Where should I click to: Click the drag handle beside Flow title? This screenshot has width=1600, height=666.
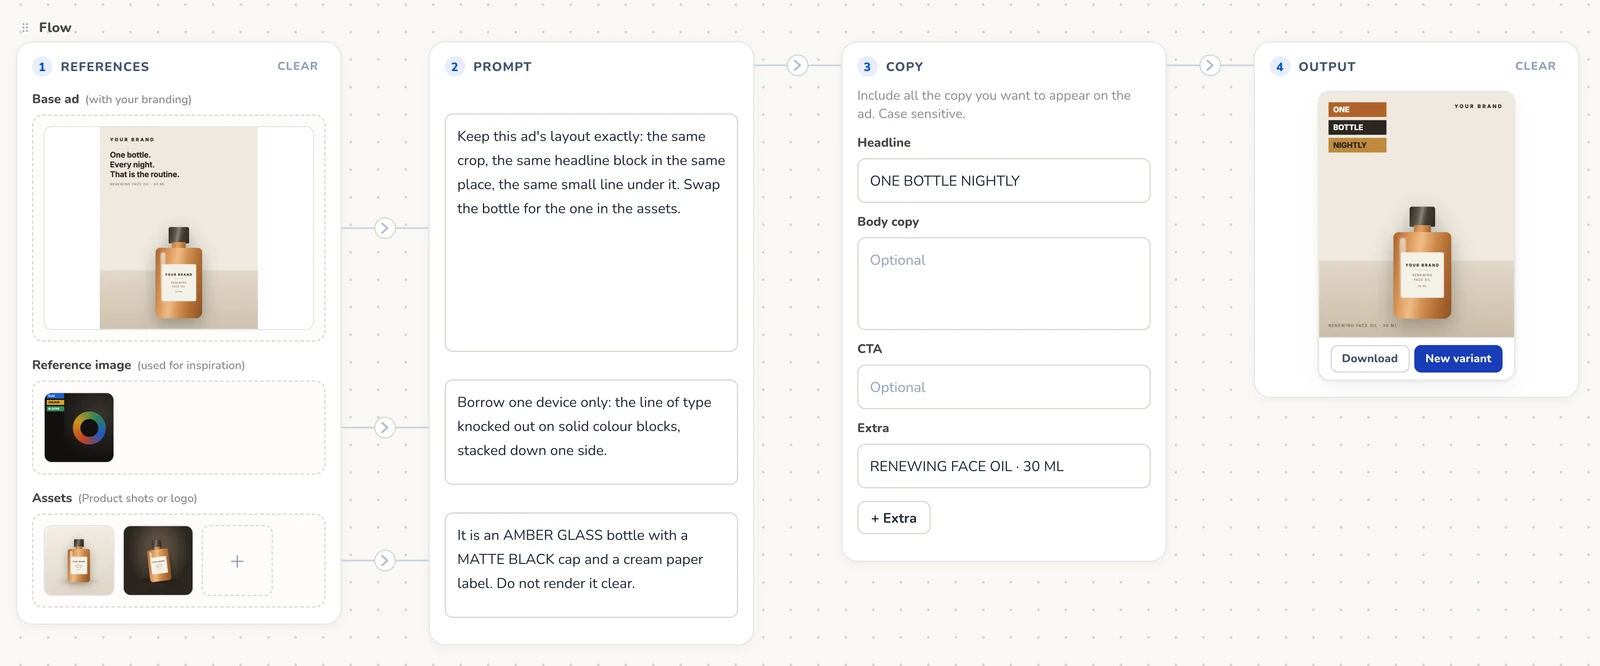click(x=25, y=28)
